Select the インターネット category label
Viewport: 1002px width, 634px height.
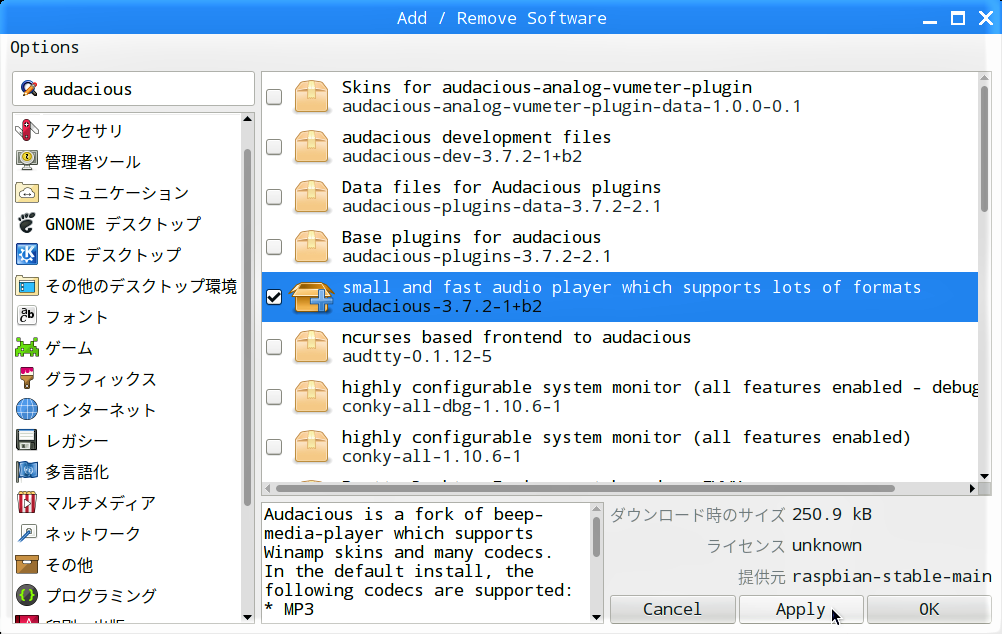pyautogui.click(x=100, y=410)
